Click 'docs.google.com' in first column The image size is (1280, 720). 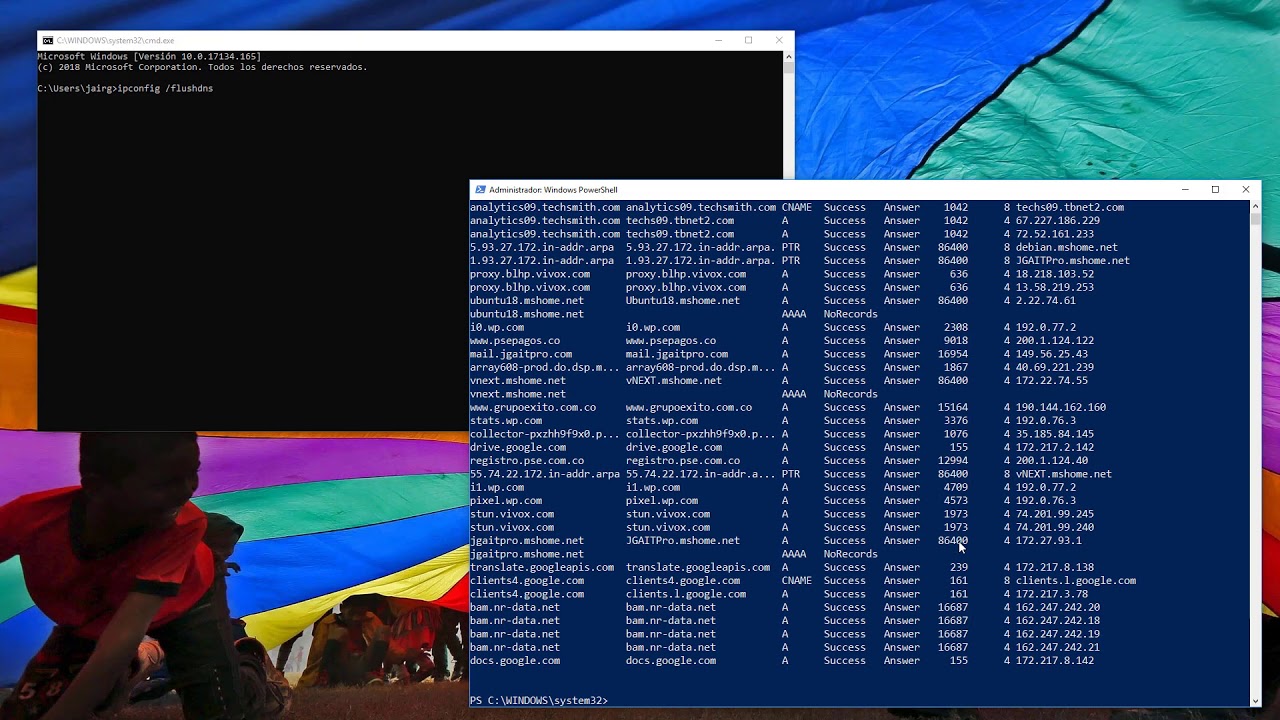point(515,661)
